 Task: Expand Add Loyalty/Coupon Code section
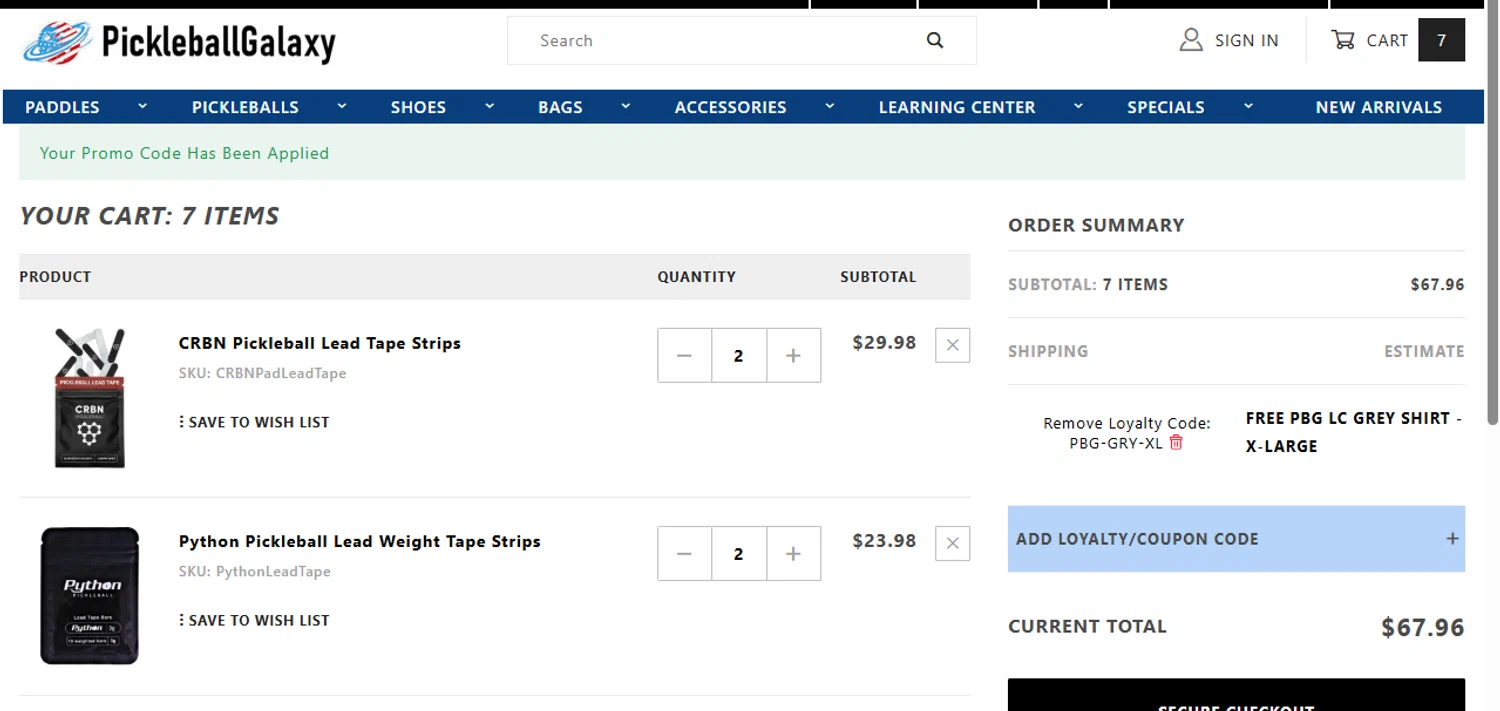tap(1236, 539)
